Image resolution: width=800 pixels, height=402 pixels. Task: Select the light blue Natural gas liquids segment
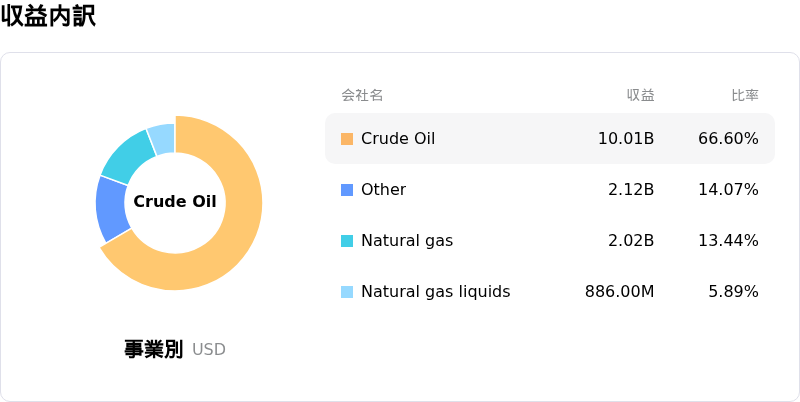(x=162, y=138)
